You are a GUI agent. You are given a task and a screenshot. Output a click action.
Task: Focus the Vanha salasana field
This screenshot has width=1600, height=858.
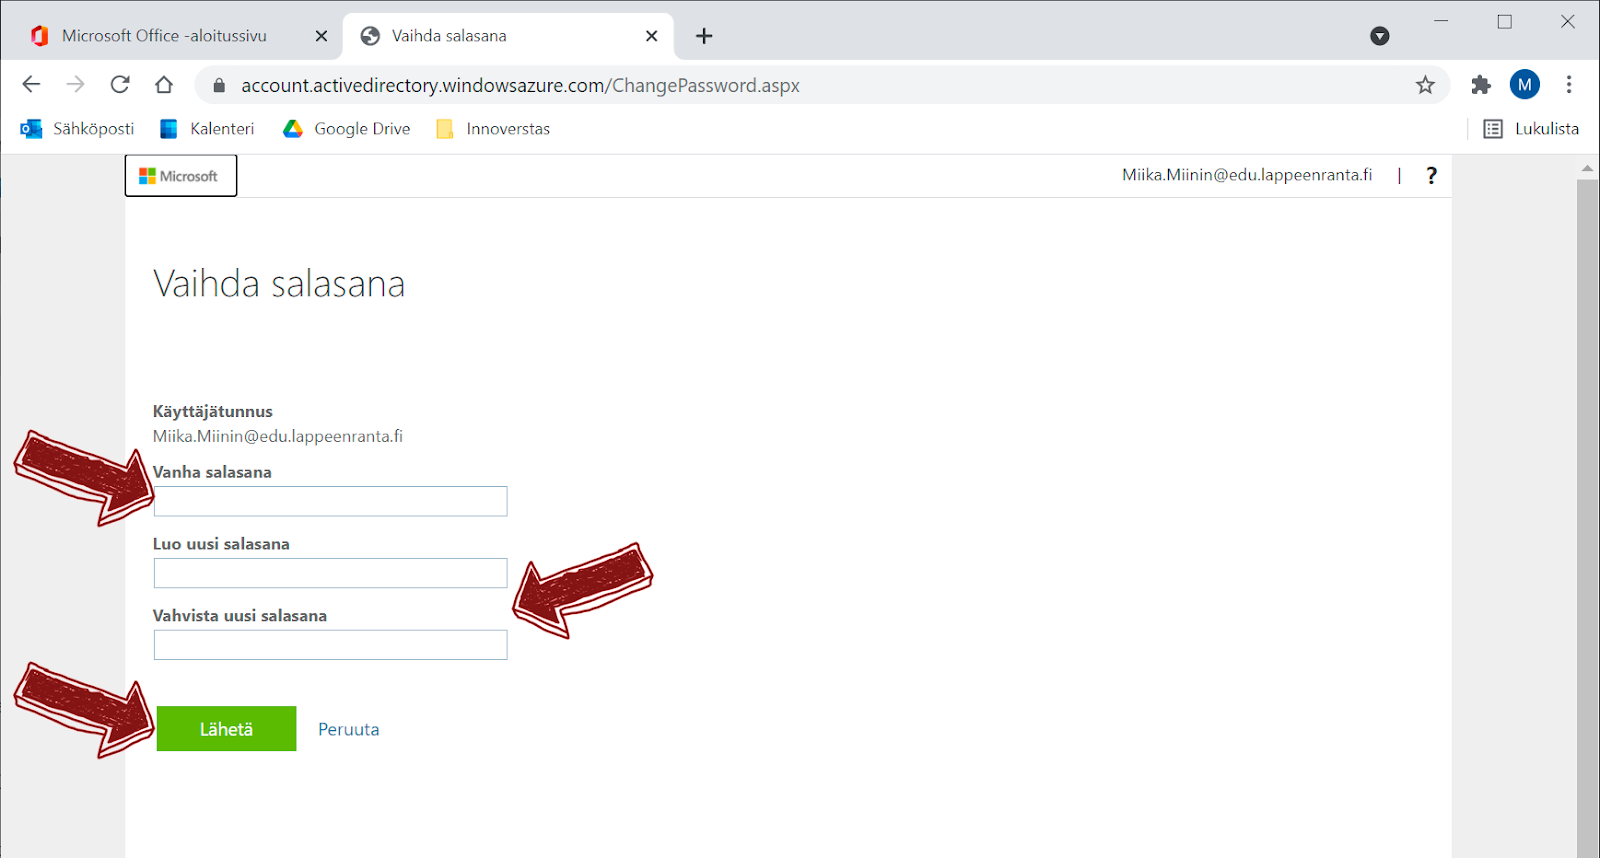pos(331,501)
